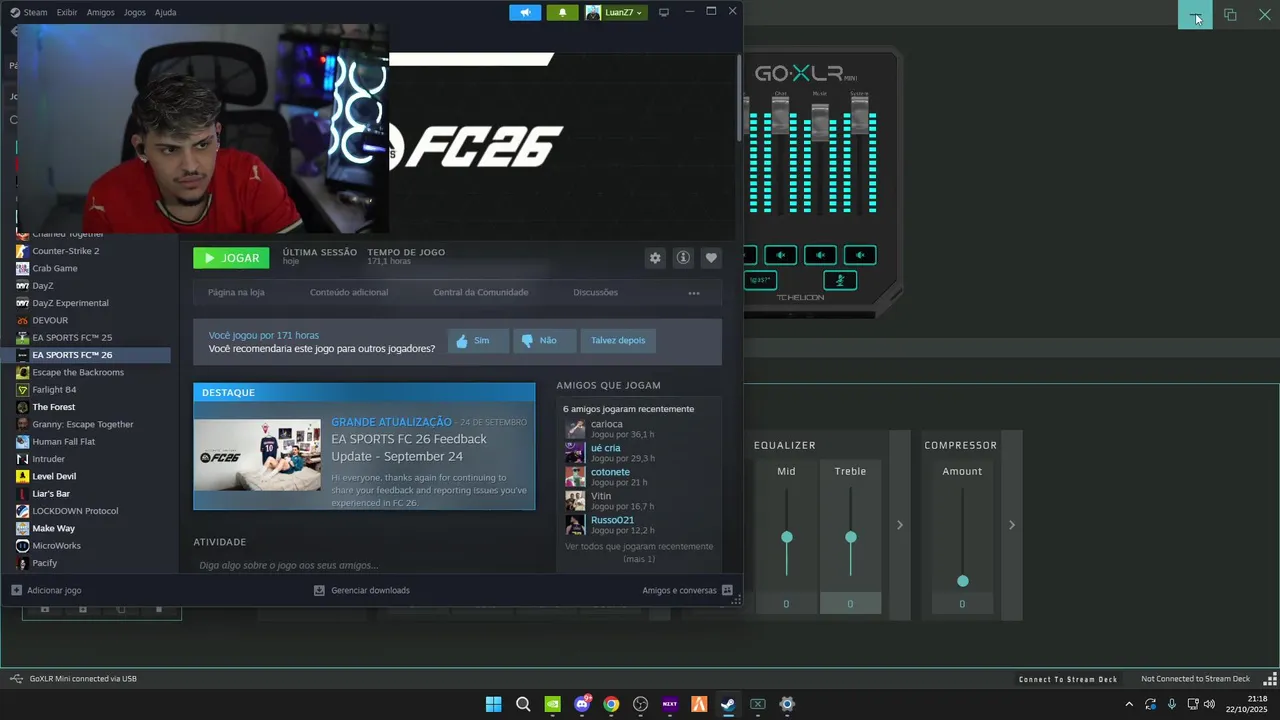Click the Gerenciar downloads icon

[x=319, y=590]
